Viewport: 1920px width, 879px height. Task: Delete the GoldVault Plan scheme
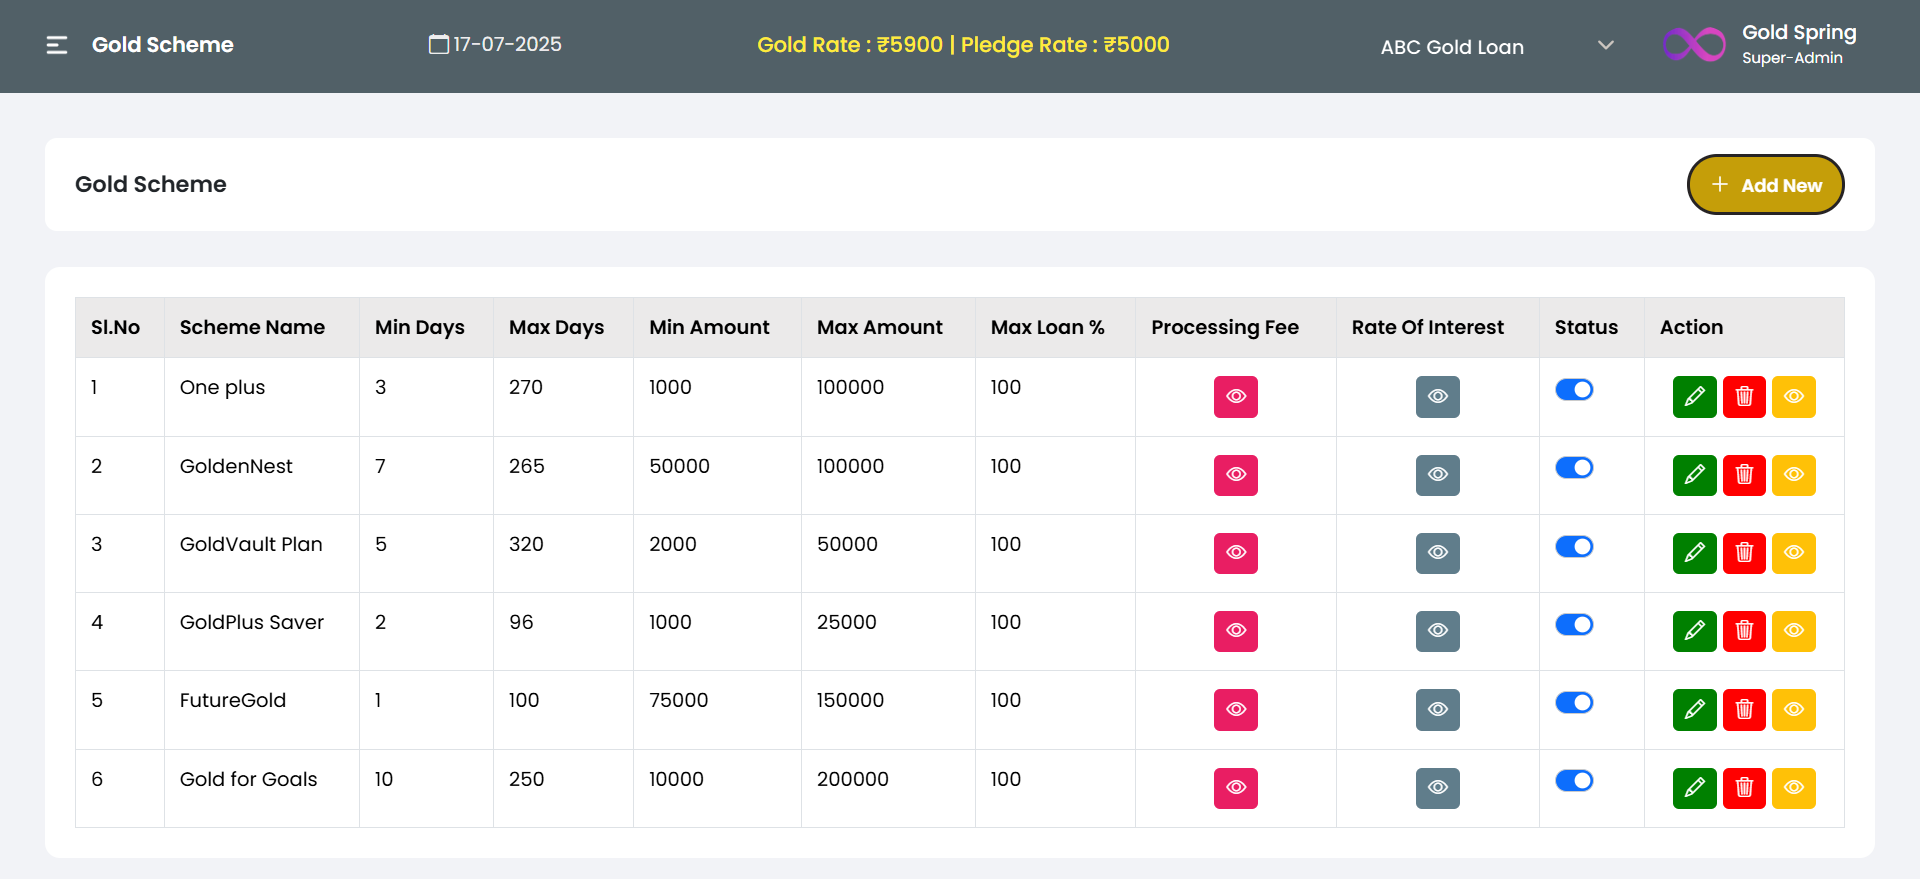[x=1745, y=553]
